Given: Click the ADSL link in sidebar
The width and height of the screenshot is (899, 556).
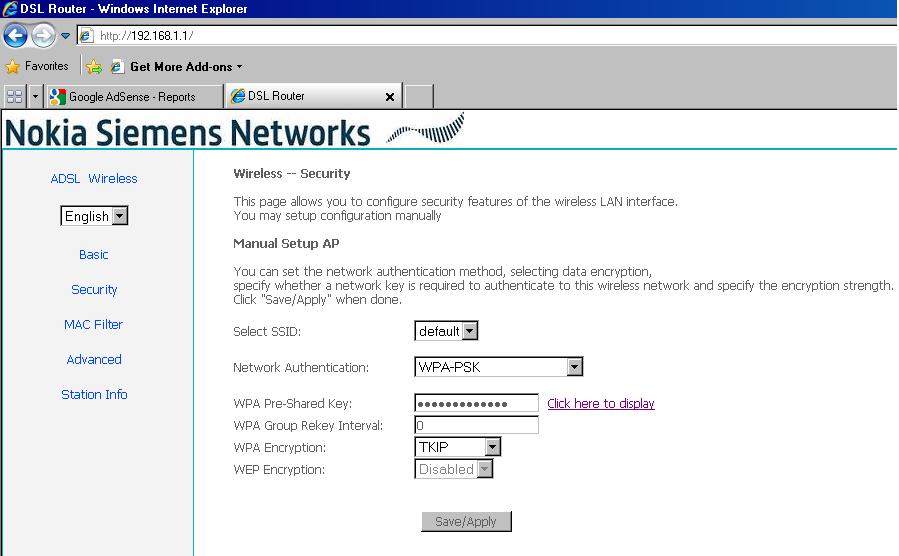Looking at the screenshot, I should (x=65, y=179).
